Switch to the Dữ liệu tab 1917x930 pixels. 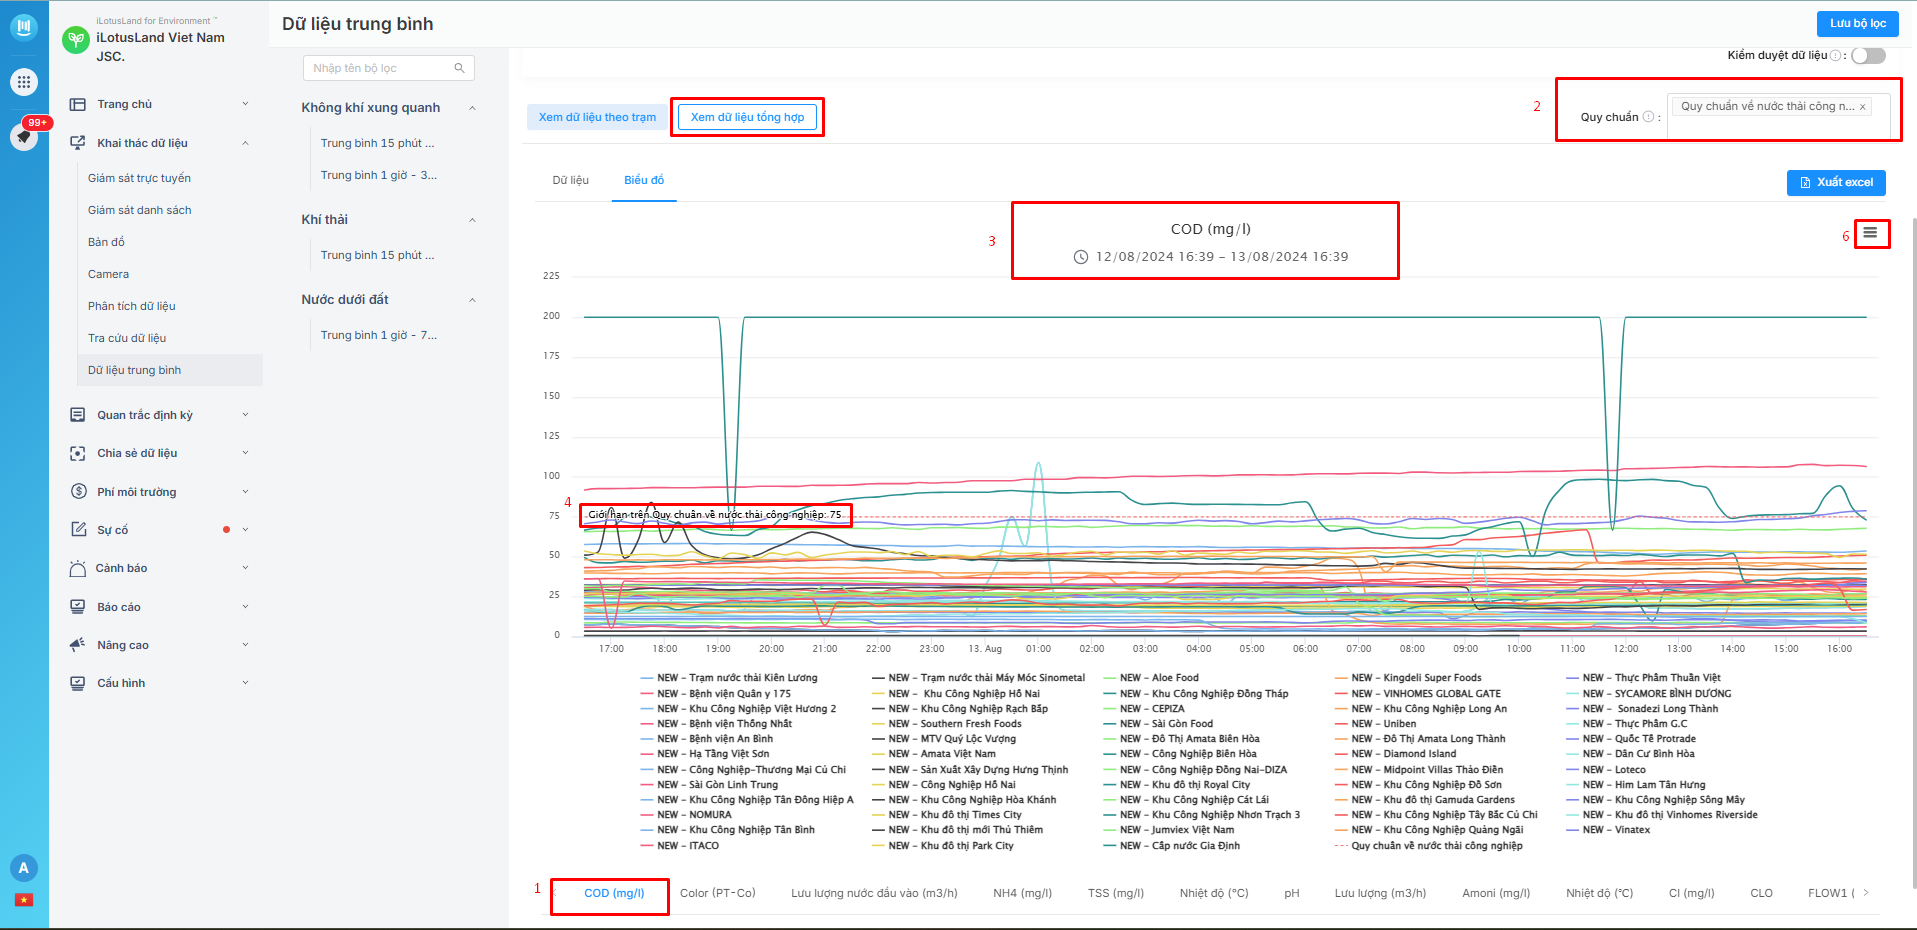click(570, 180)
